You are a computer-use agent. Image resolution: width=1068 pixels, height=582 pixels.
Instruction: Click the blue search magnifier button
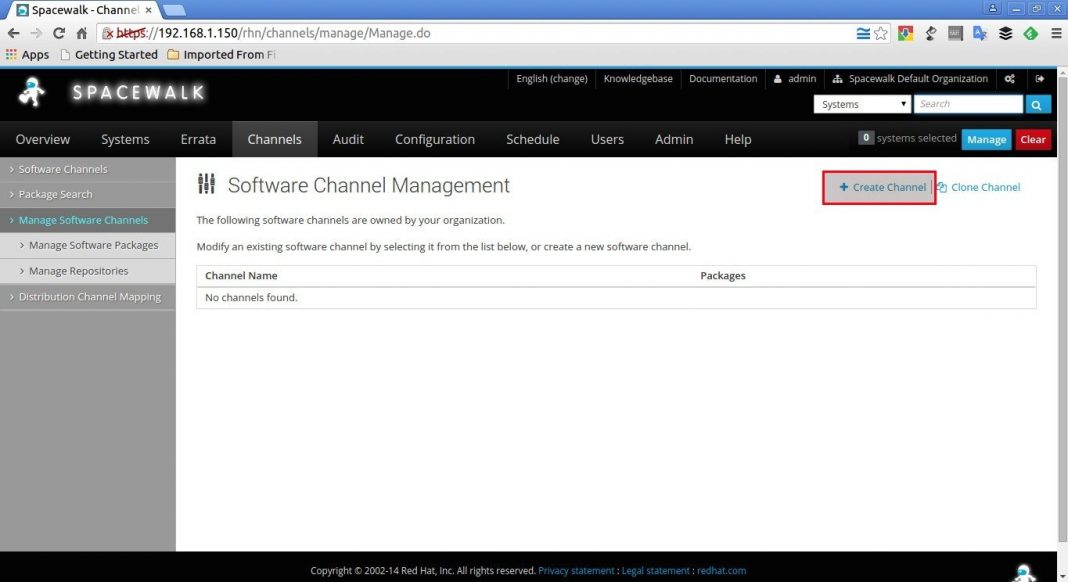click(x=1037, y=103)
